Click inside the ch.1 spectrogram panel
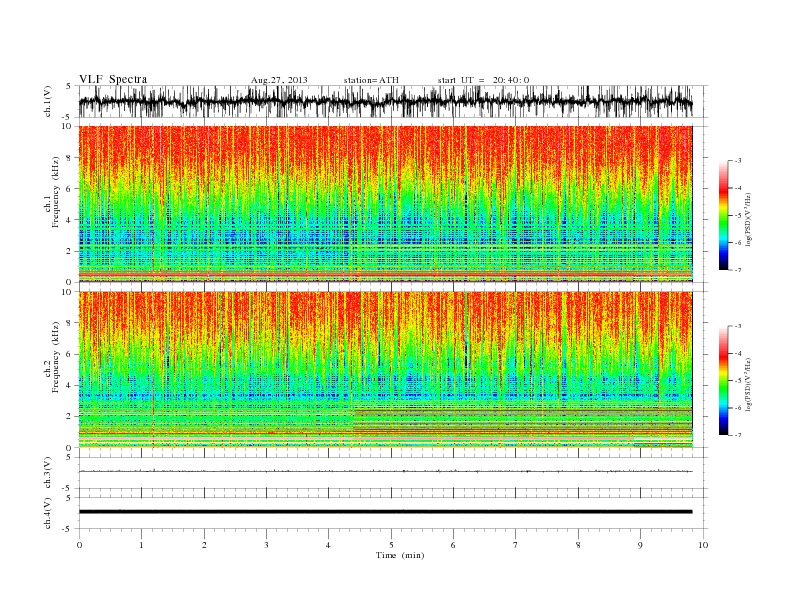The image size is (792, 612). (x=385, y=204)
